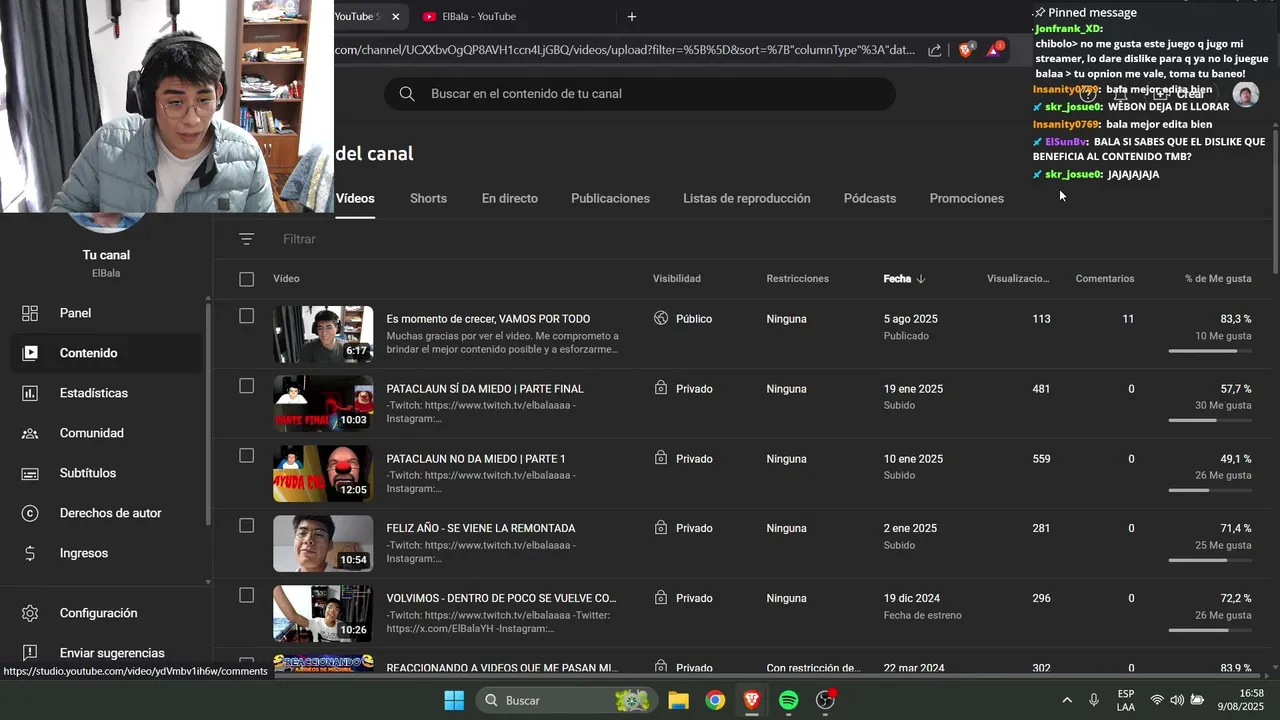
Task: Open File Explorer from taskbar
Action: coord(678,700)
